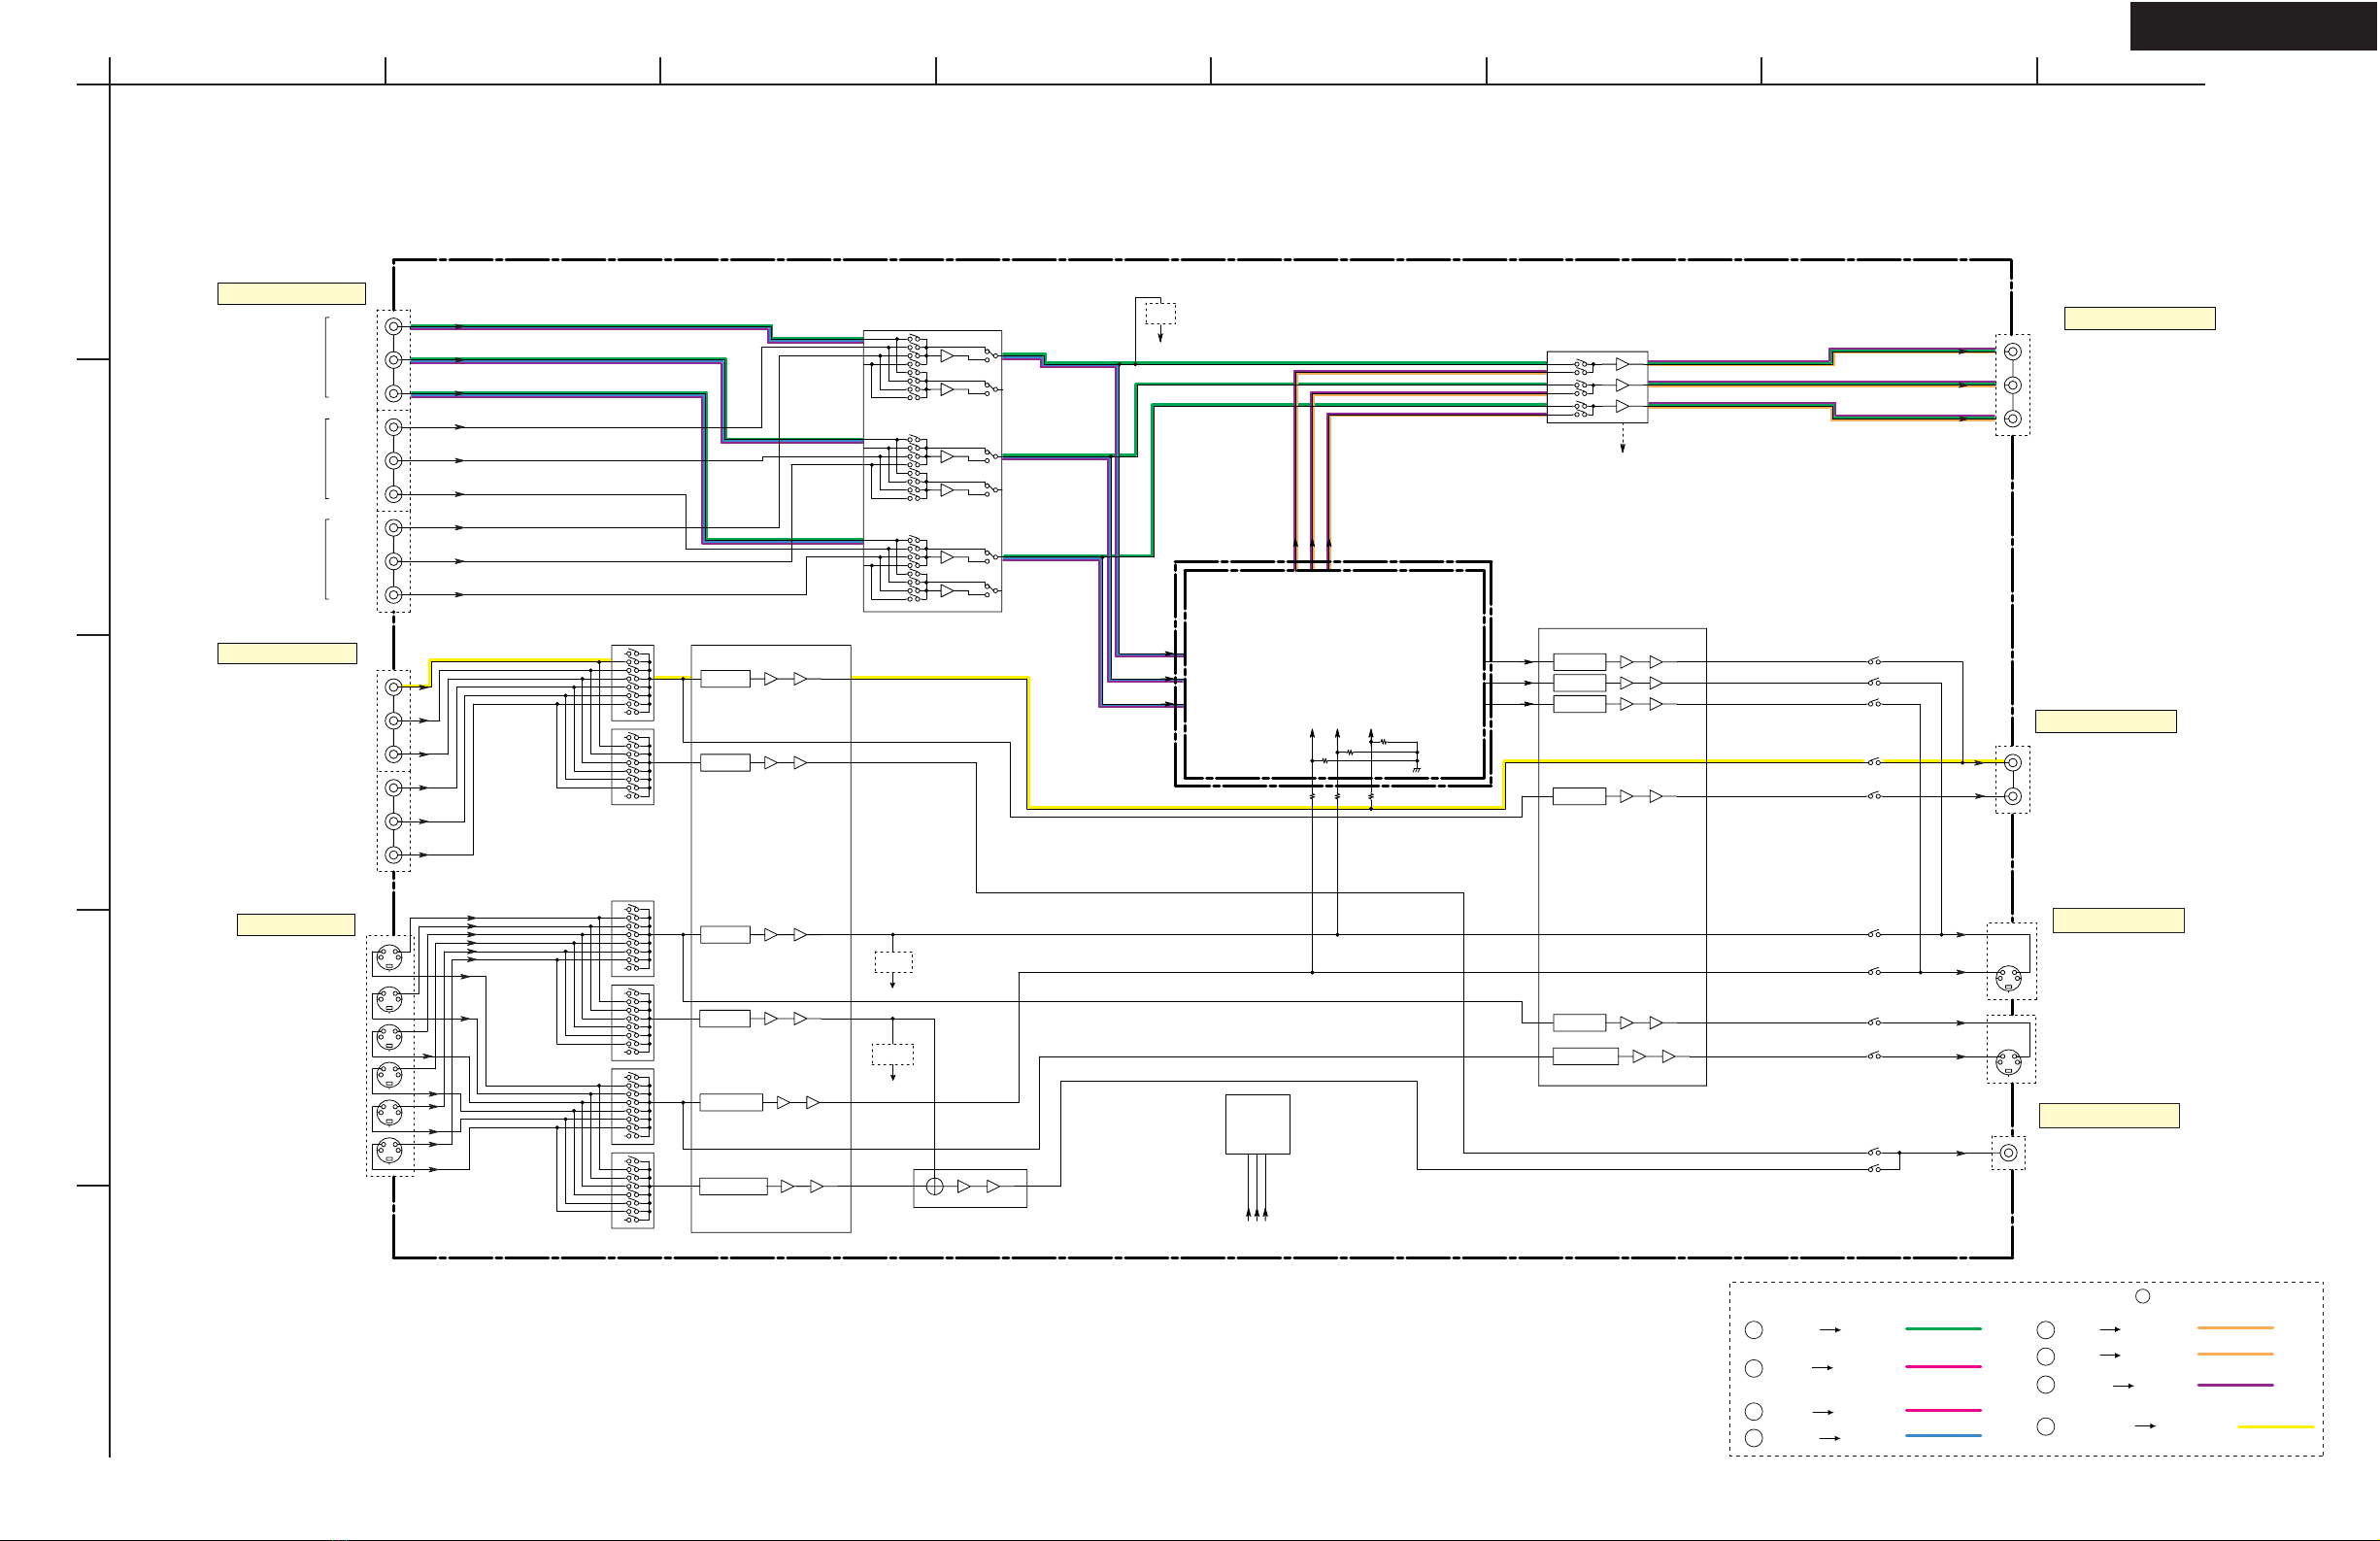Toggle the switch on the yellow output line

pyautogui.click(x=1874, y=762)
